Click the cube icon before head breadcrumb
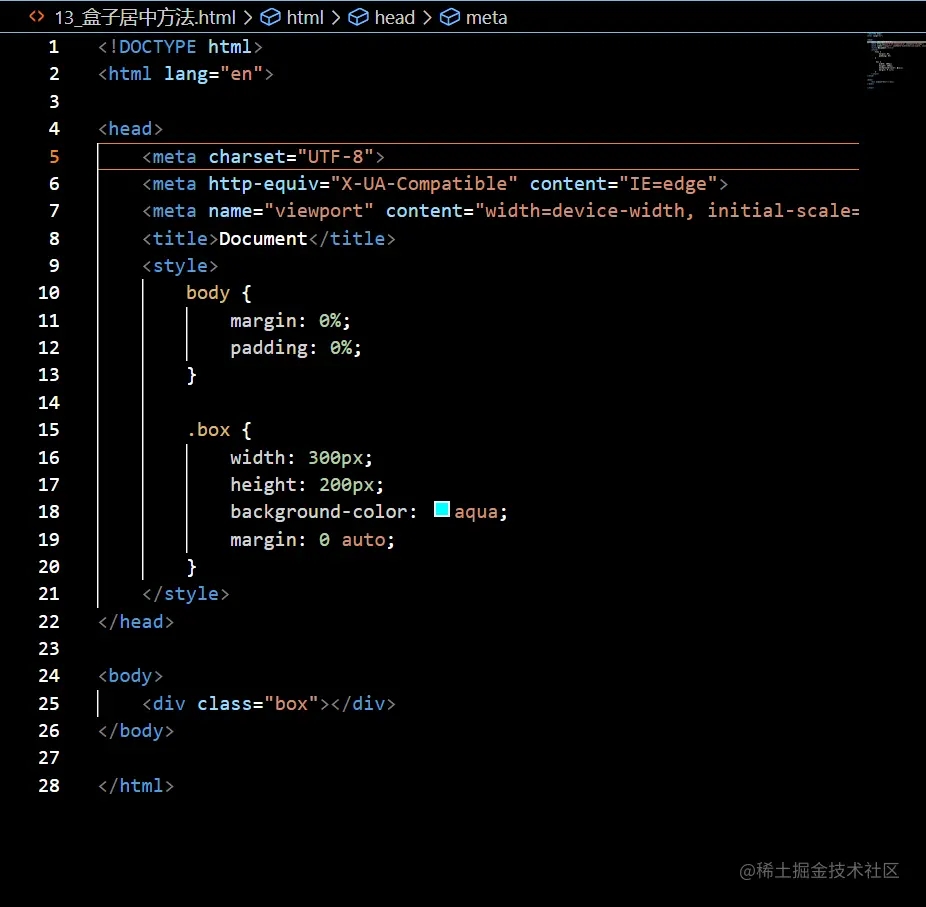 (358, 18)
